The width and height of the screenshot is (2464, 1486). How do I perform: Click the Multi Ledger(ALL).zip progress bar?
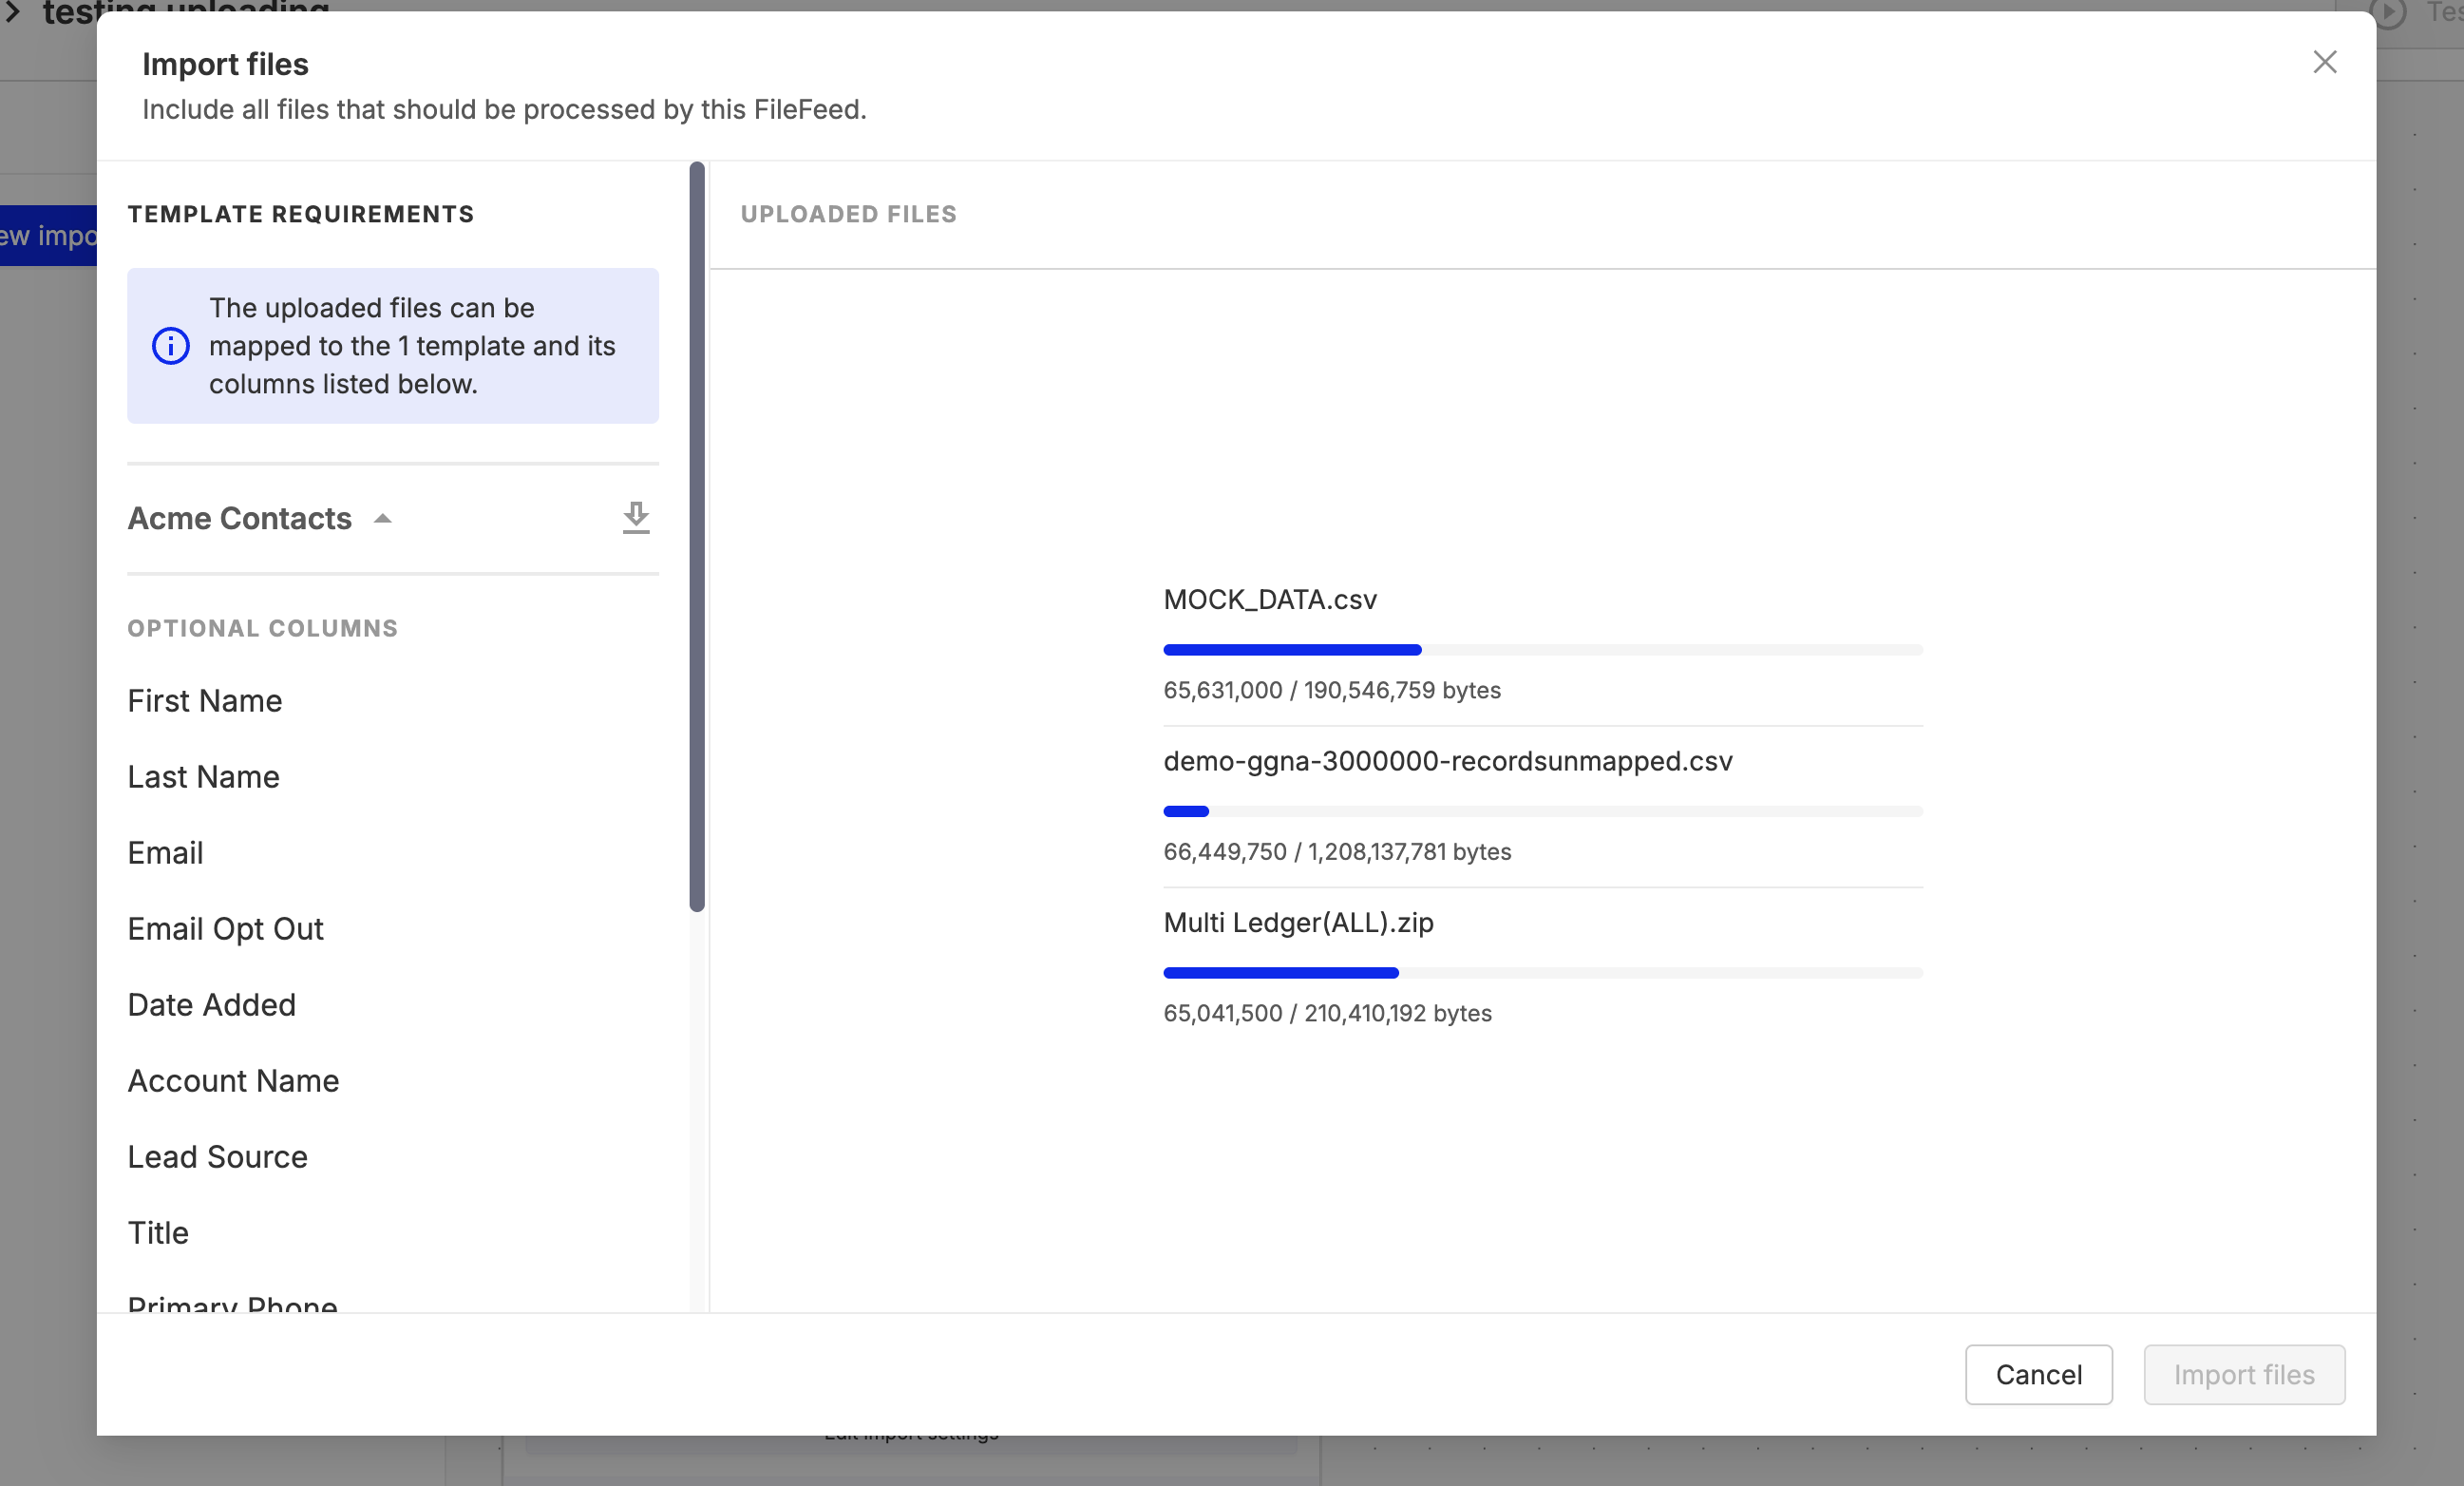1542,973
